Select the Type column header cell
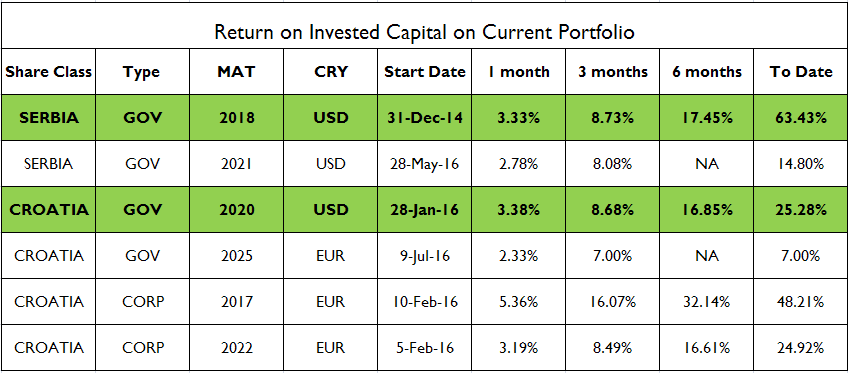 [x=142, y=71]
